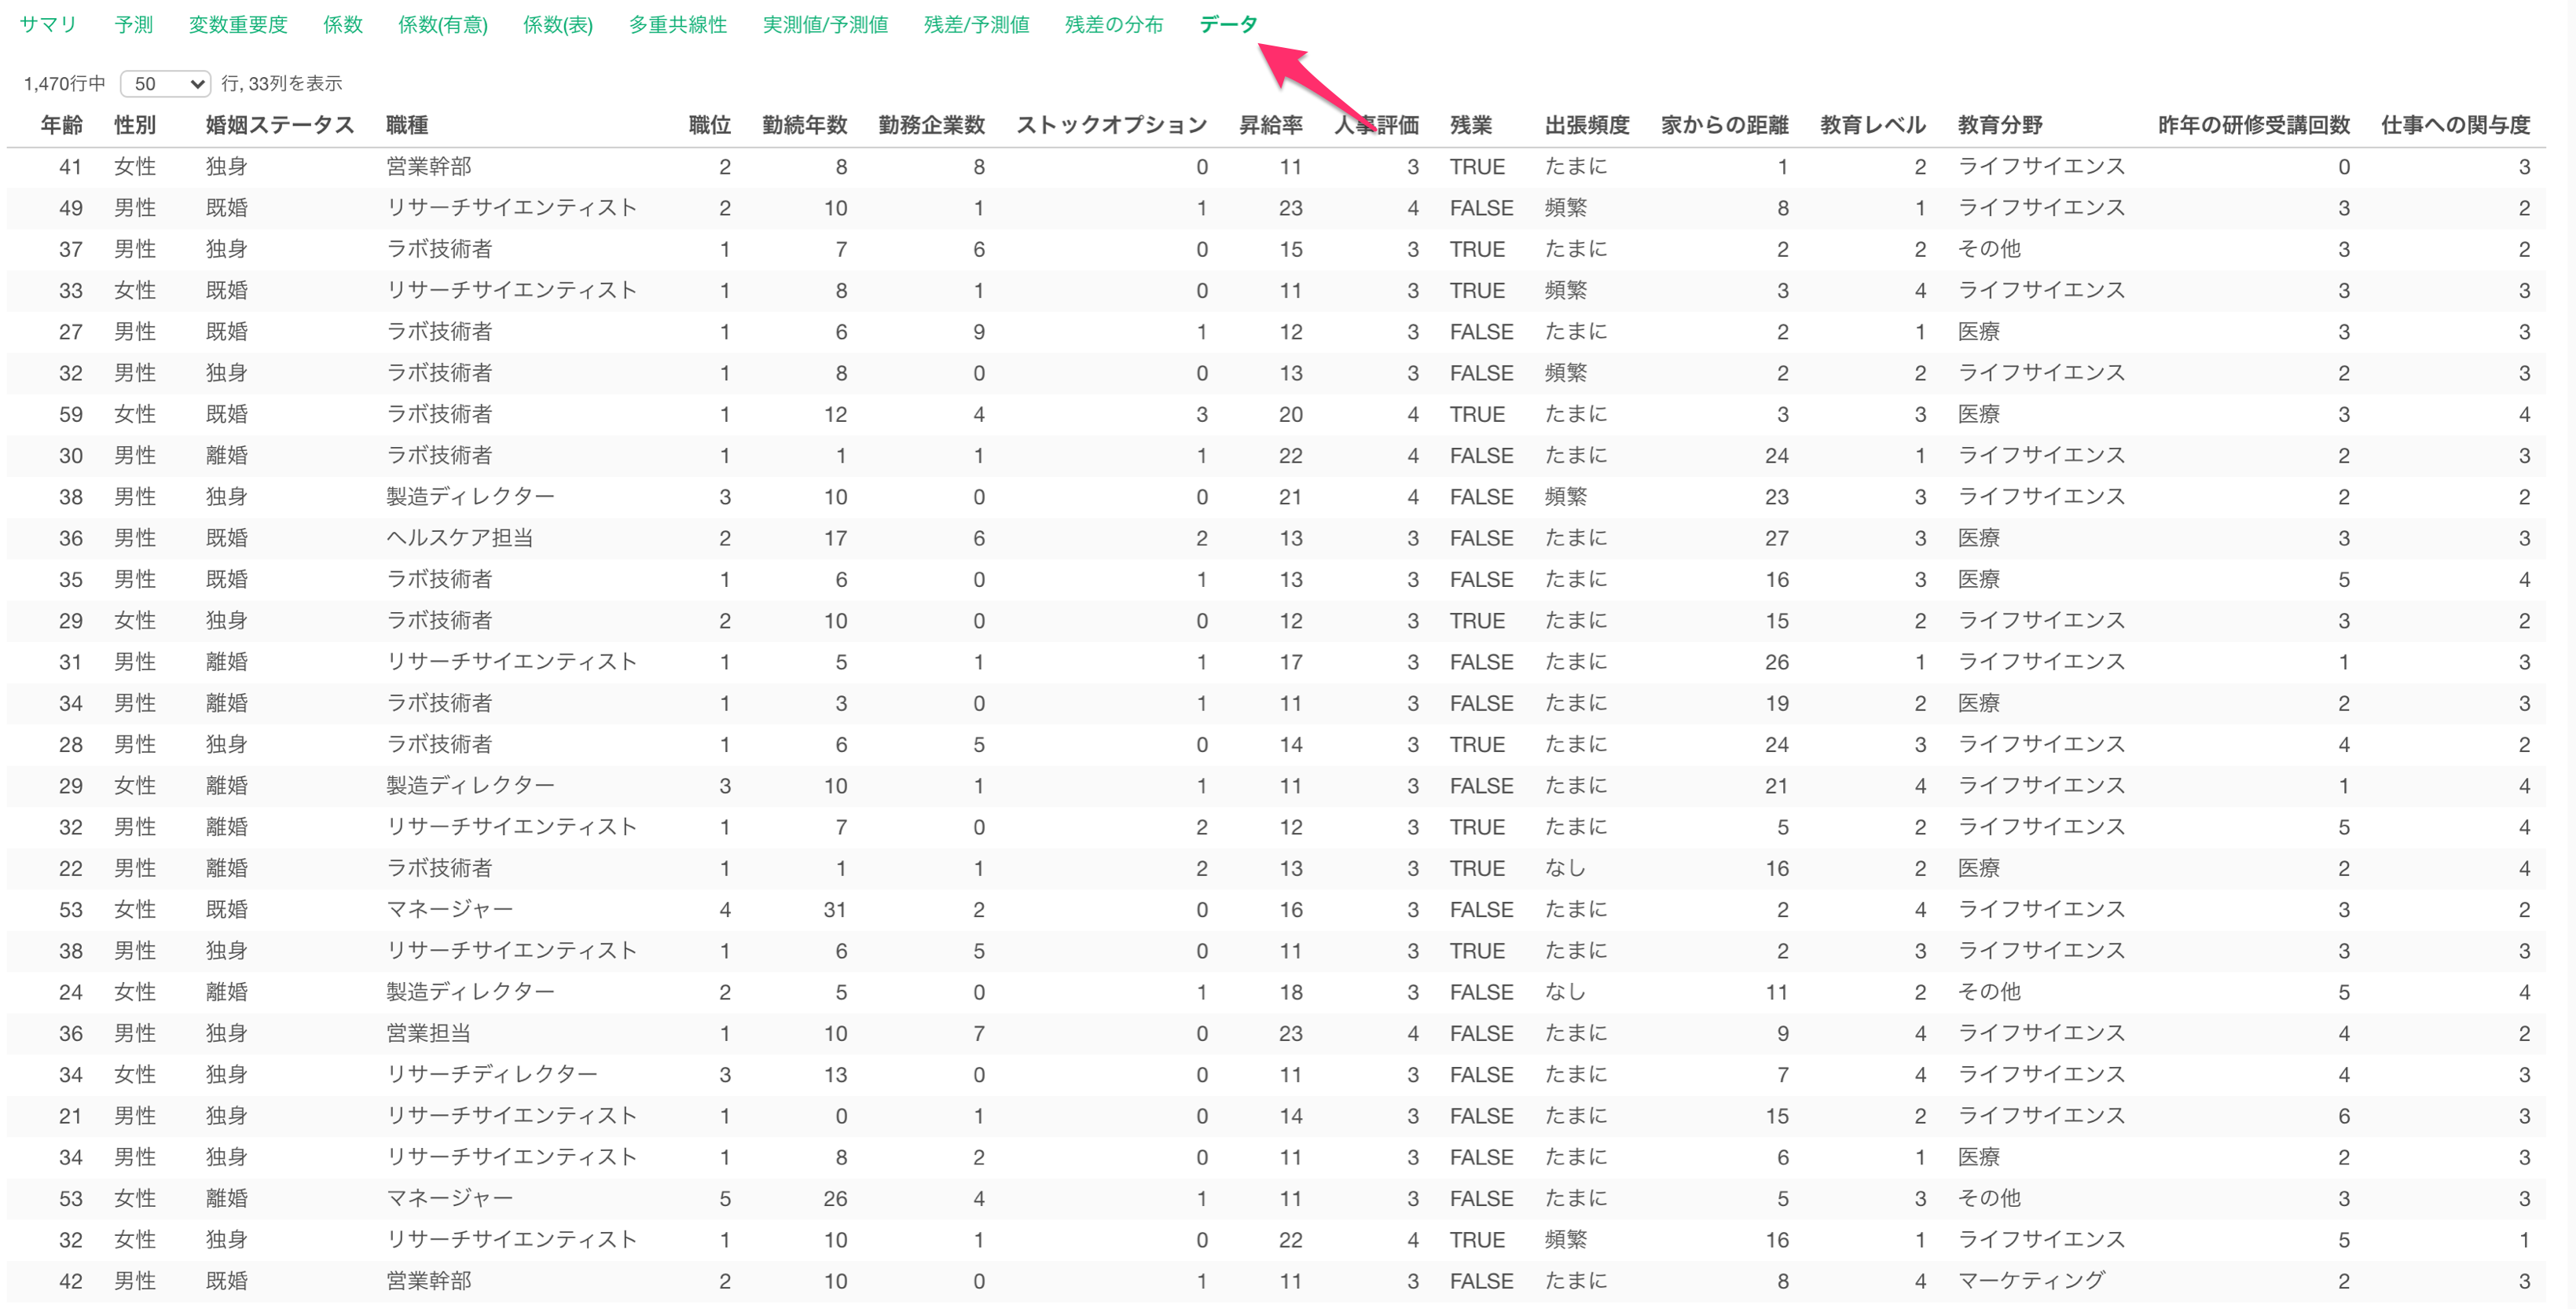This screenshot has width=2576, height=1309.
Task: Click 家からの距離 value 27
Action: coord(1777,538)
